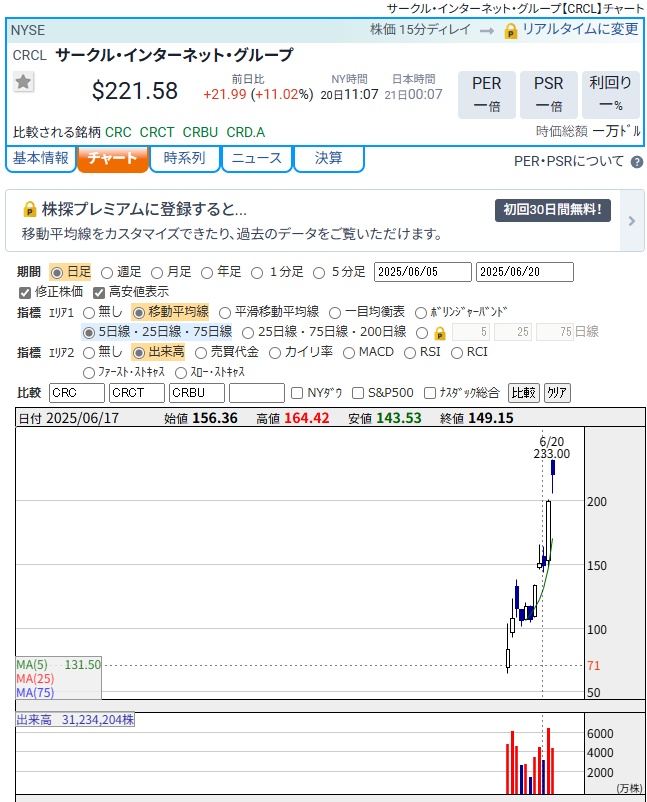The height and width of the screenshot is (802, 647).
Task: Open the ニュース tab
Action: (x=257, y=158)
